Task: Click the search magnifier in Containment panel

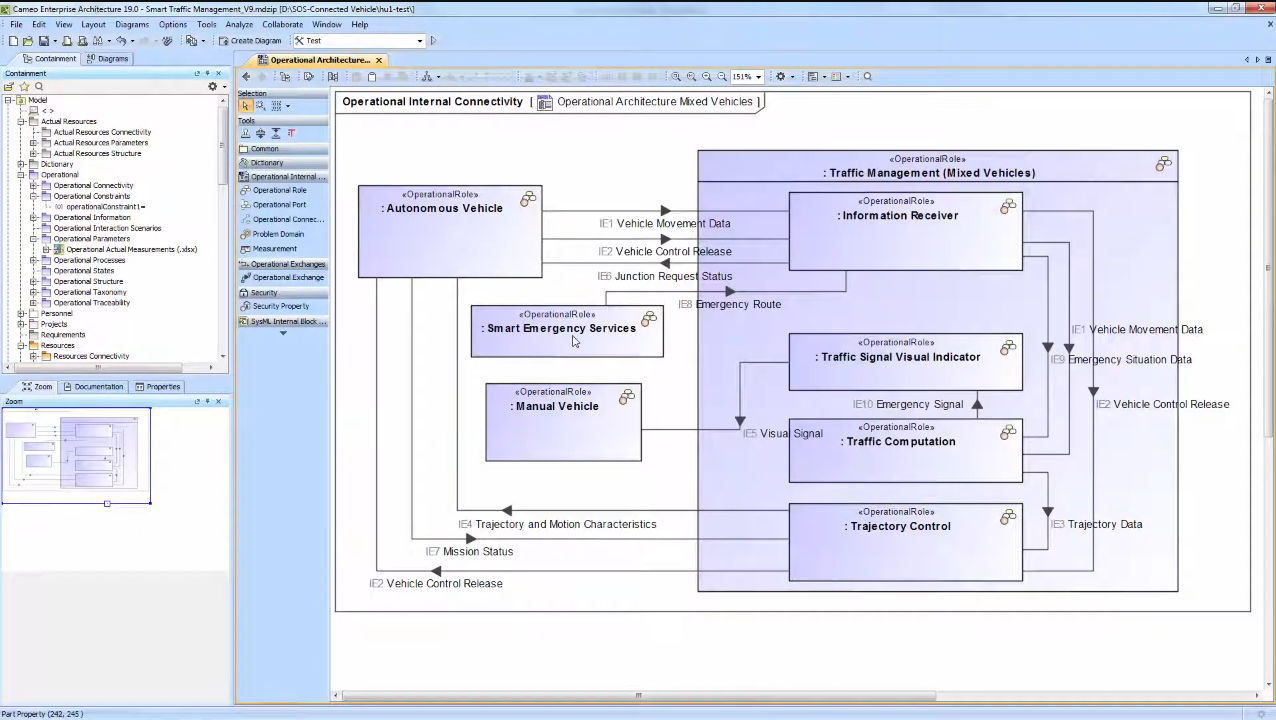Action: 39,87
